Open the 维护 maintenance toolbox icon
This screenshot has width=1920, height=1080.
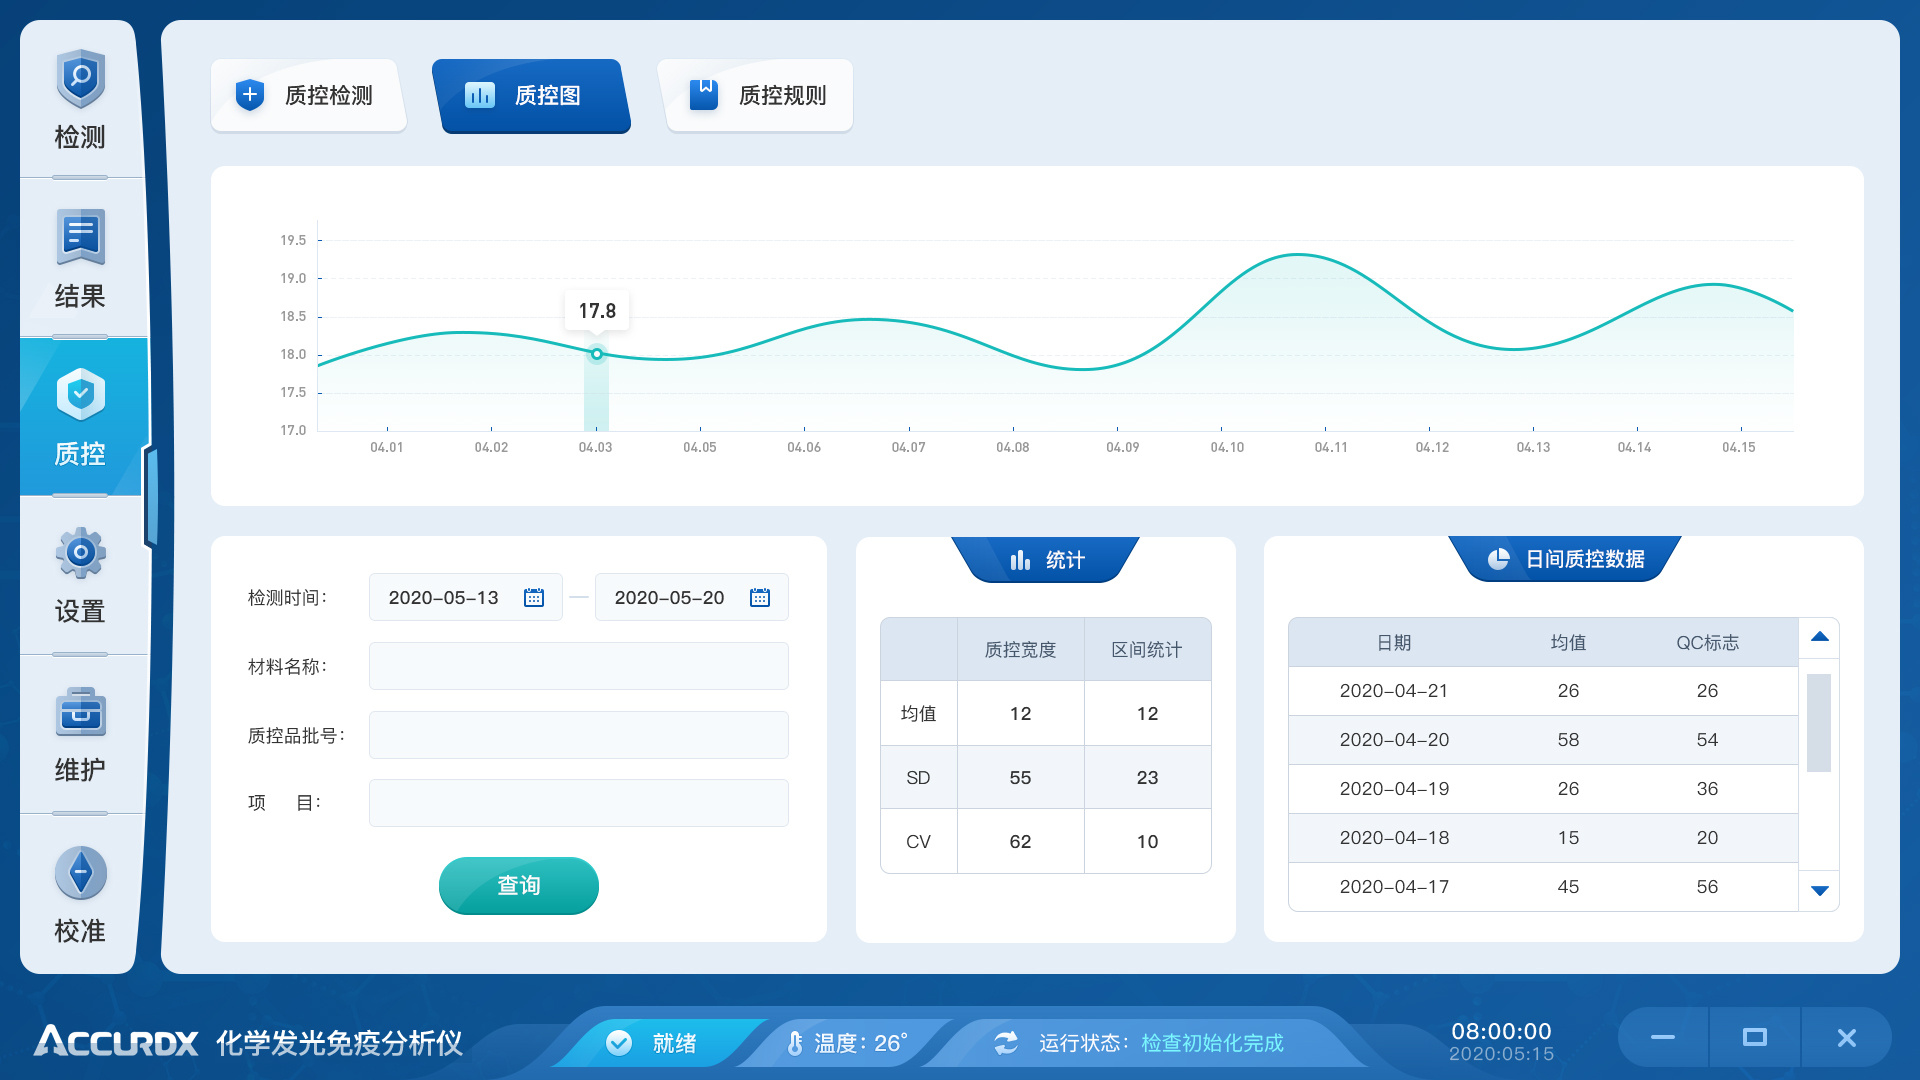(80, 713)
